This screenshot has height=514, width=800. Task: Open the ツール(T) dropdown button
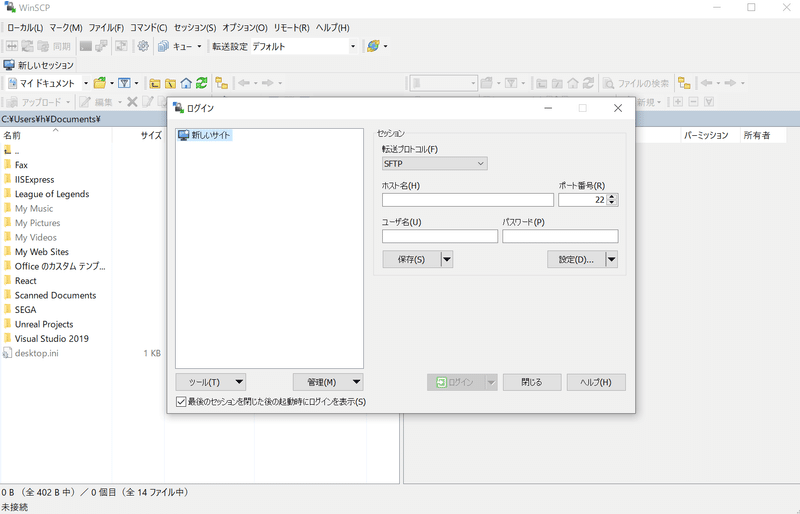(211, 382)
